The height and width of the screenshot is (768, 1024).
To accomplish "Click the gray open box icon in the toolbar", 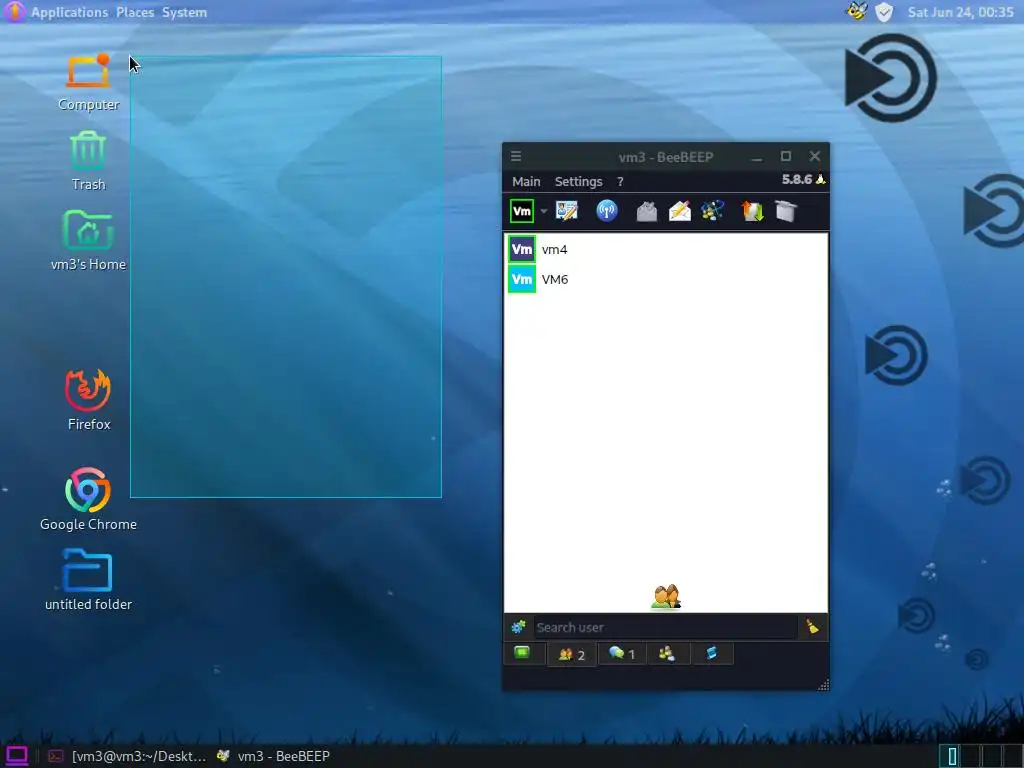I will pyautogui.click(x=786, y=211).
